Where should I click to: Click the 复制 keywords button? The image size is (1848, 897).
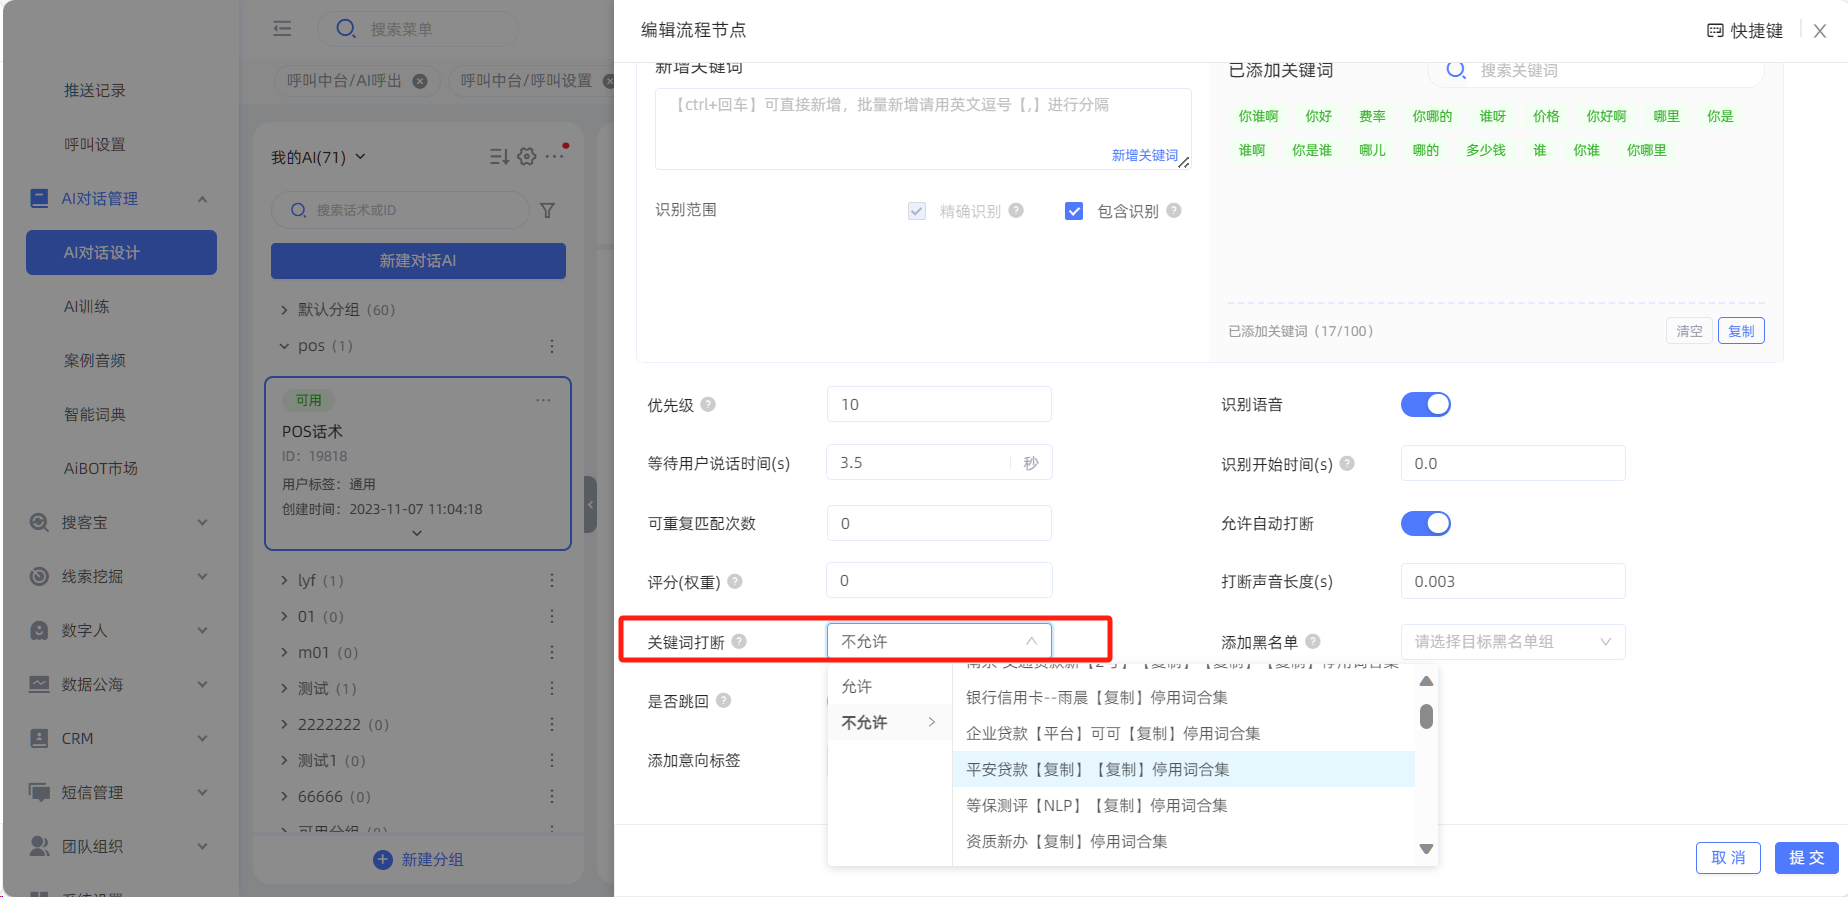1741,331
